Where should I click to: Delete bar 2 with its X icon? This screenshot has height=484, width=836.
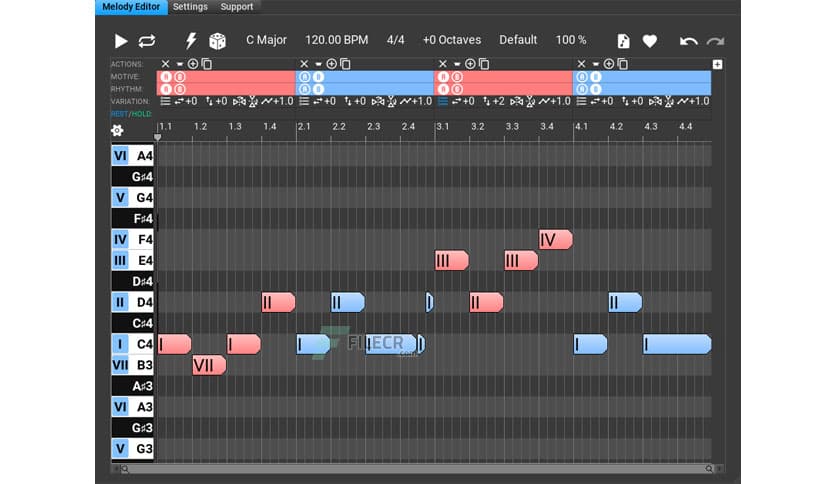coord(304,64)
